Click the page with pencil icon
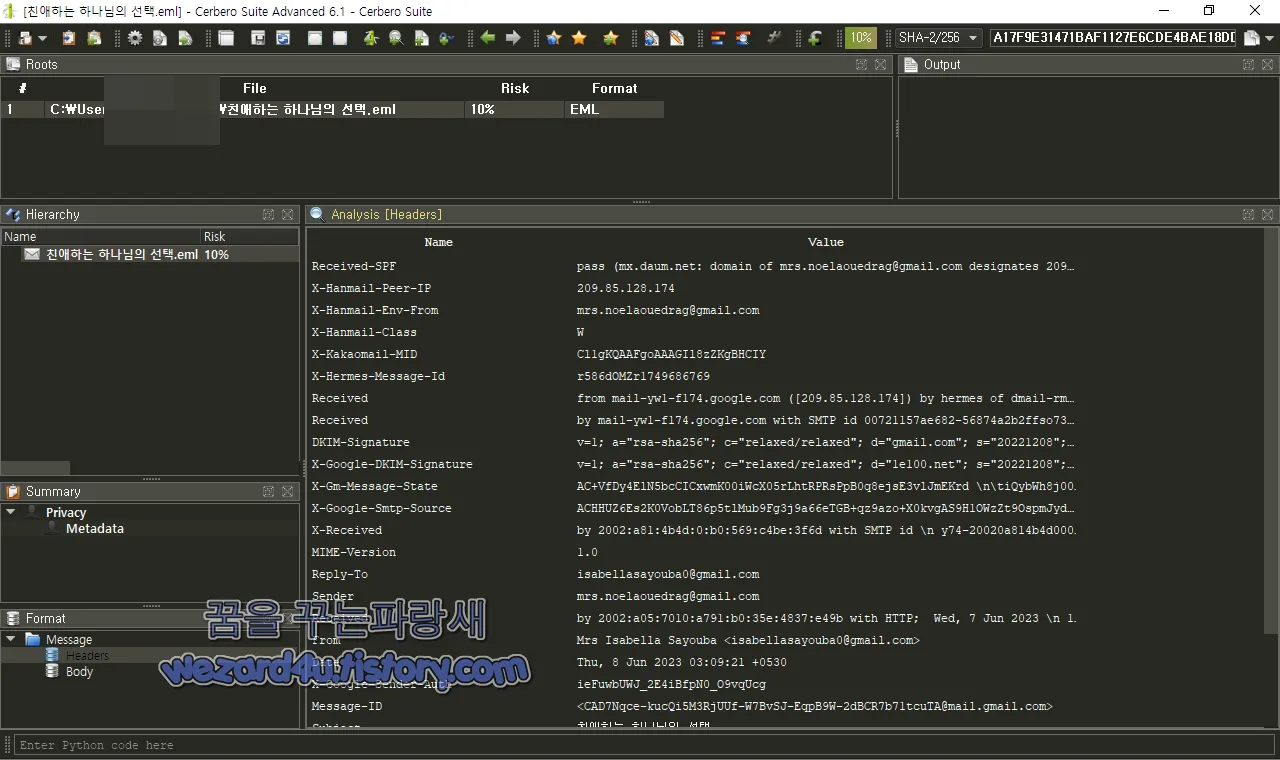This screenshot has width=1280, height=760. click(x=677, y=38)
